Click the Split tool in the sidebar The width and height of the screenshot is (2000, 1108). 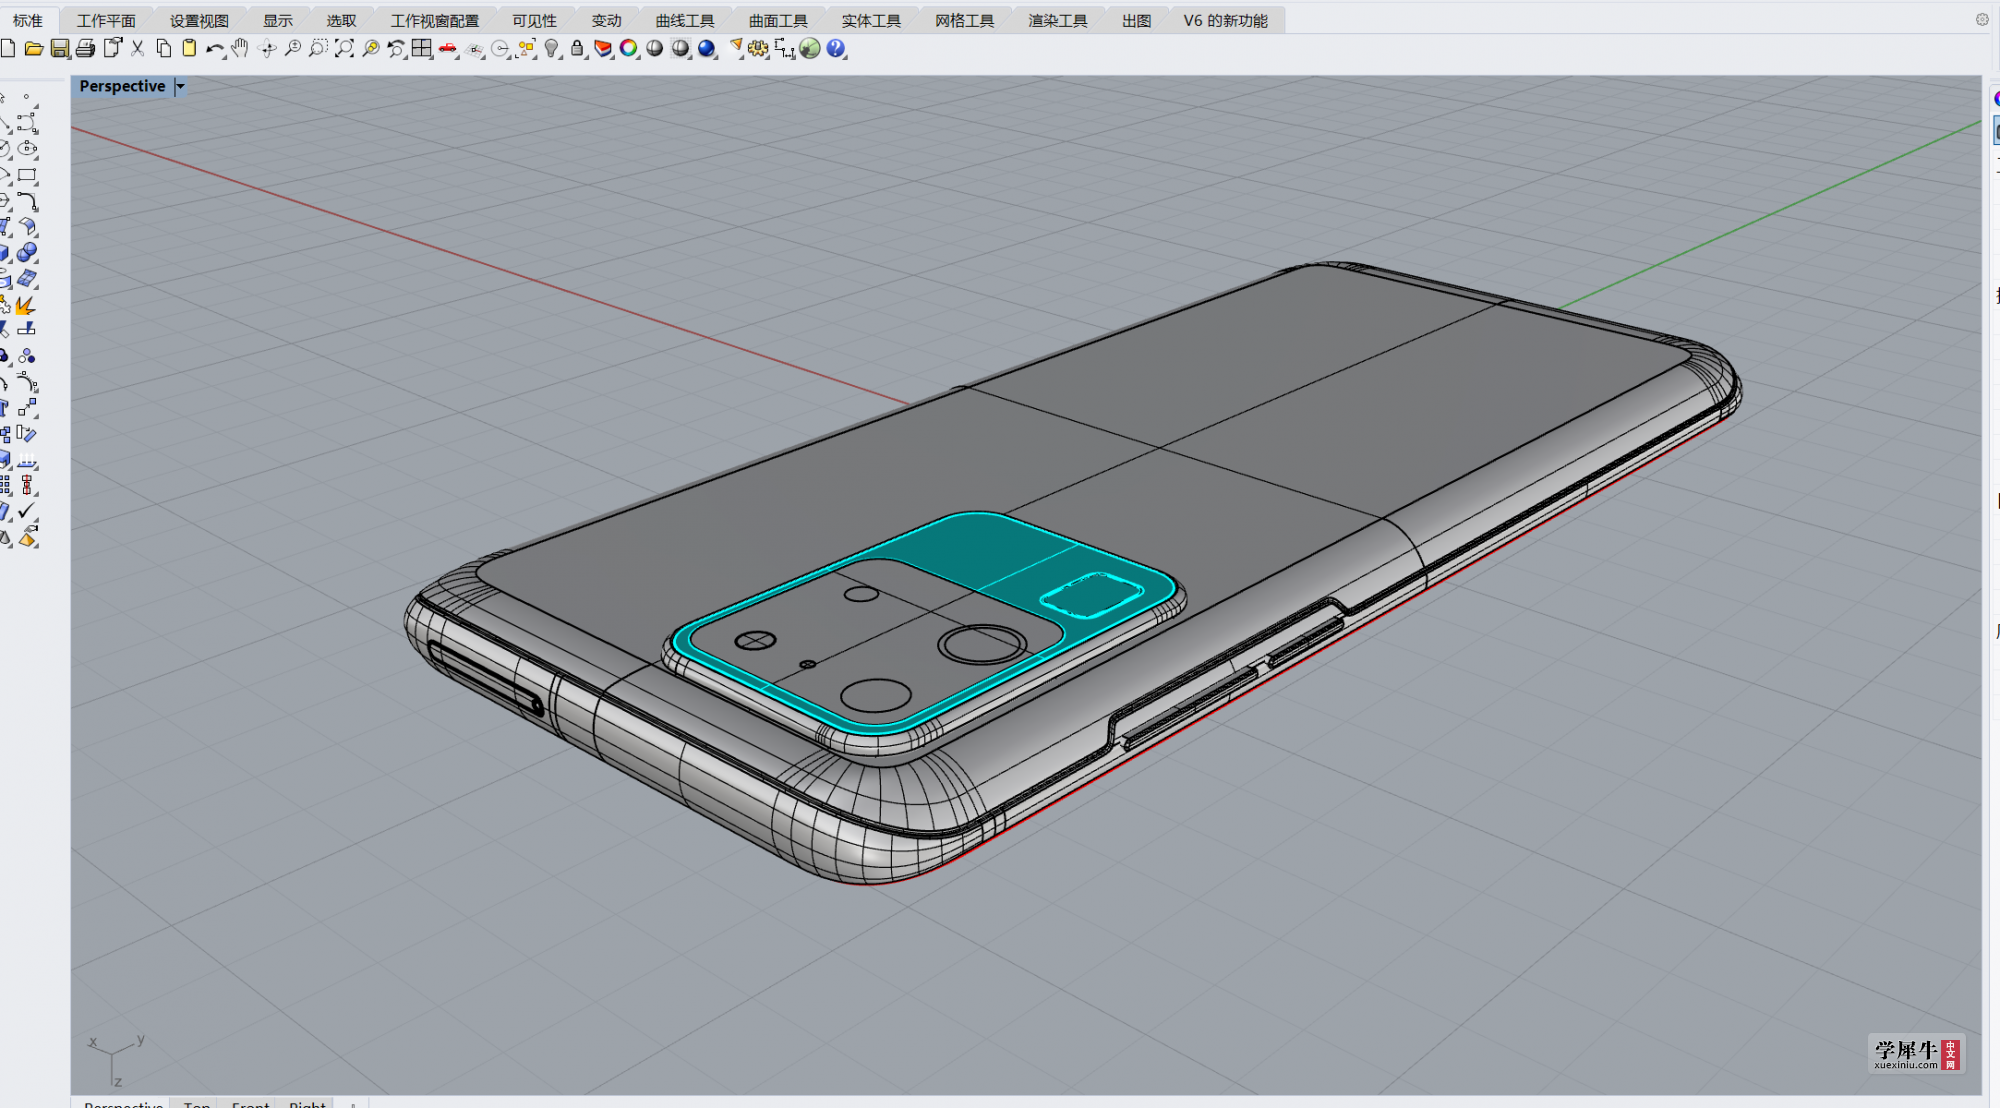(x=27, y=330)
